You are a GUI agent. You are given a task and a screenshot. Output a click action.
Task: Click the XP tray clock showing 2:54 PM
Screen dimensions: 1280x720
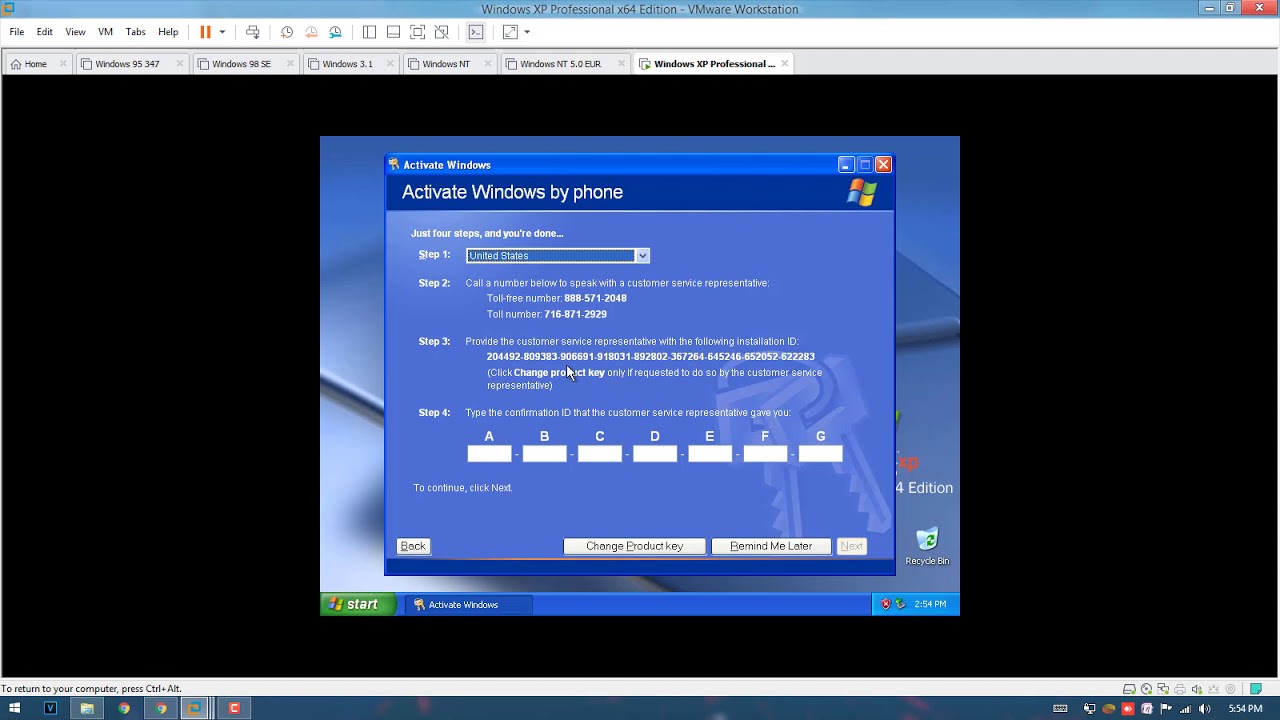(x=930, y=604)
